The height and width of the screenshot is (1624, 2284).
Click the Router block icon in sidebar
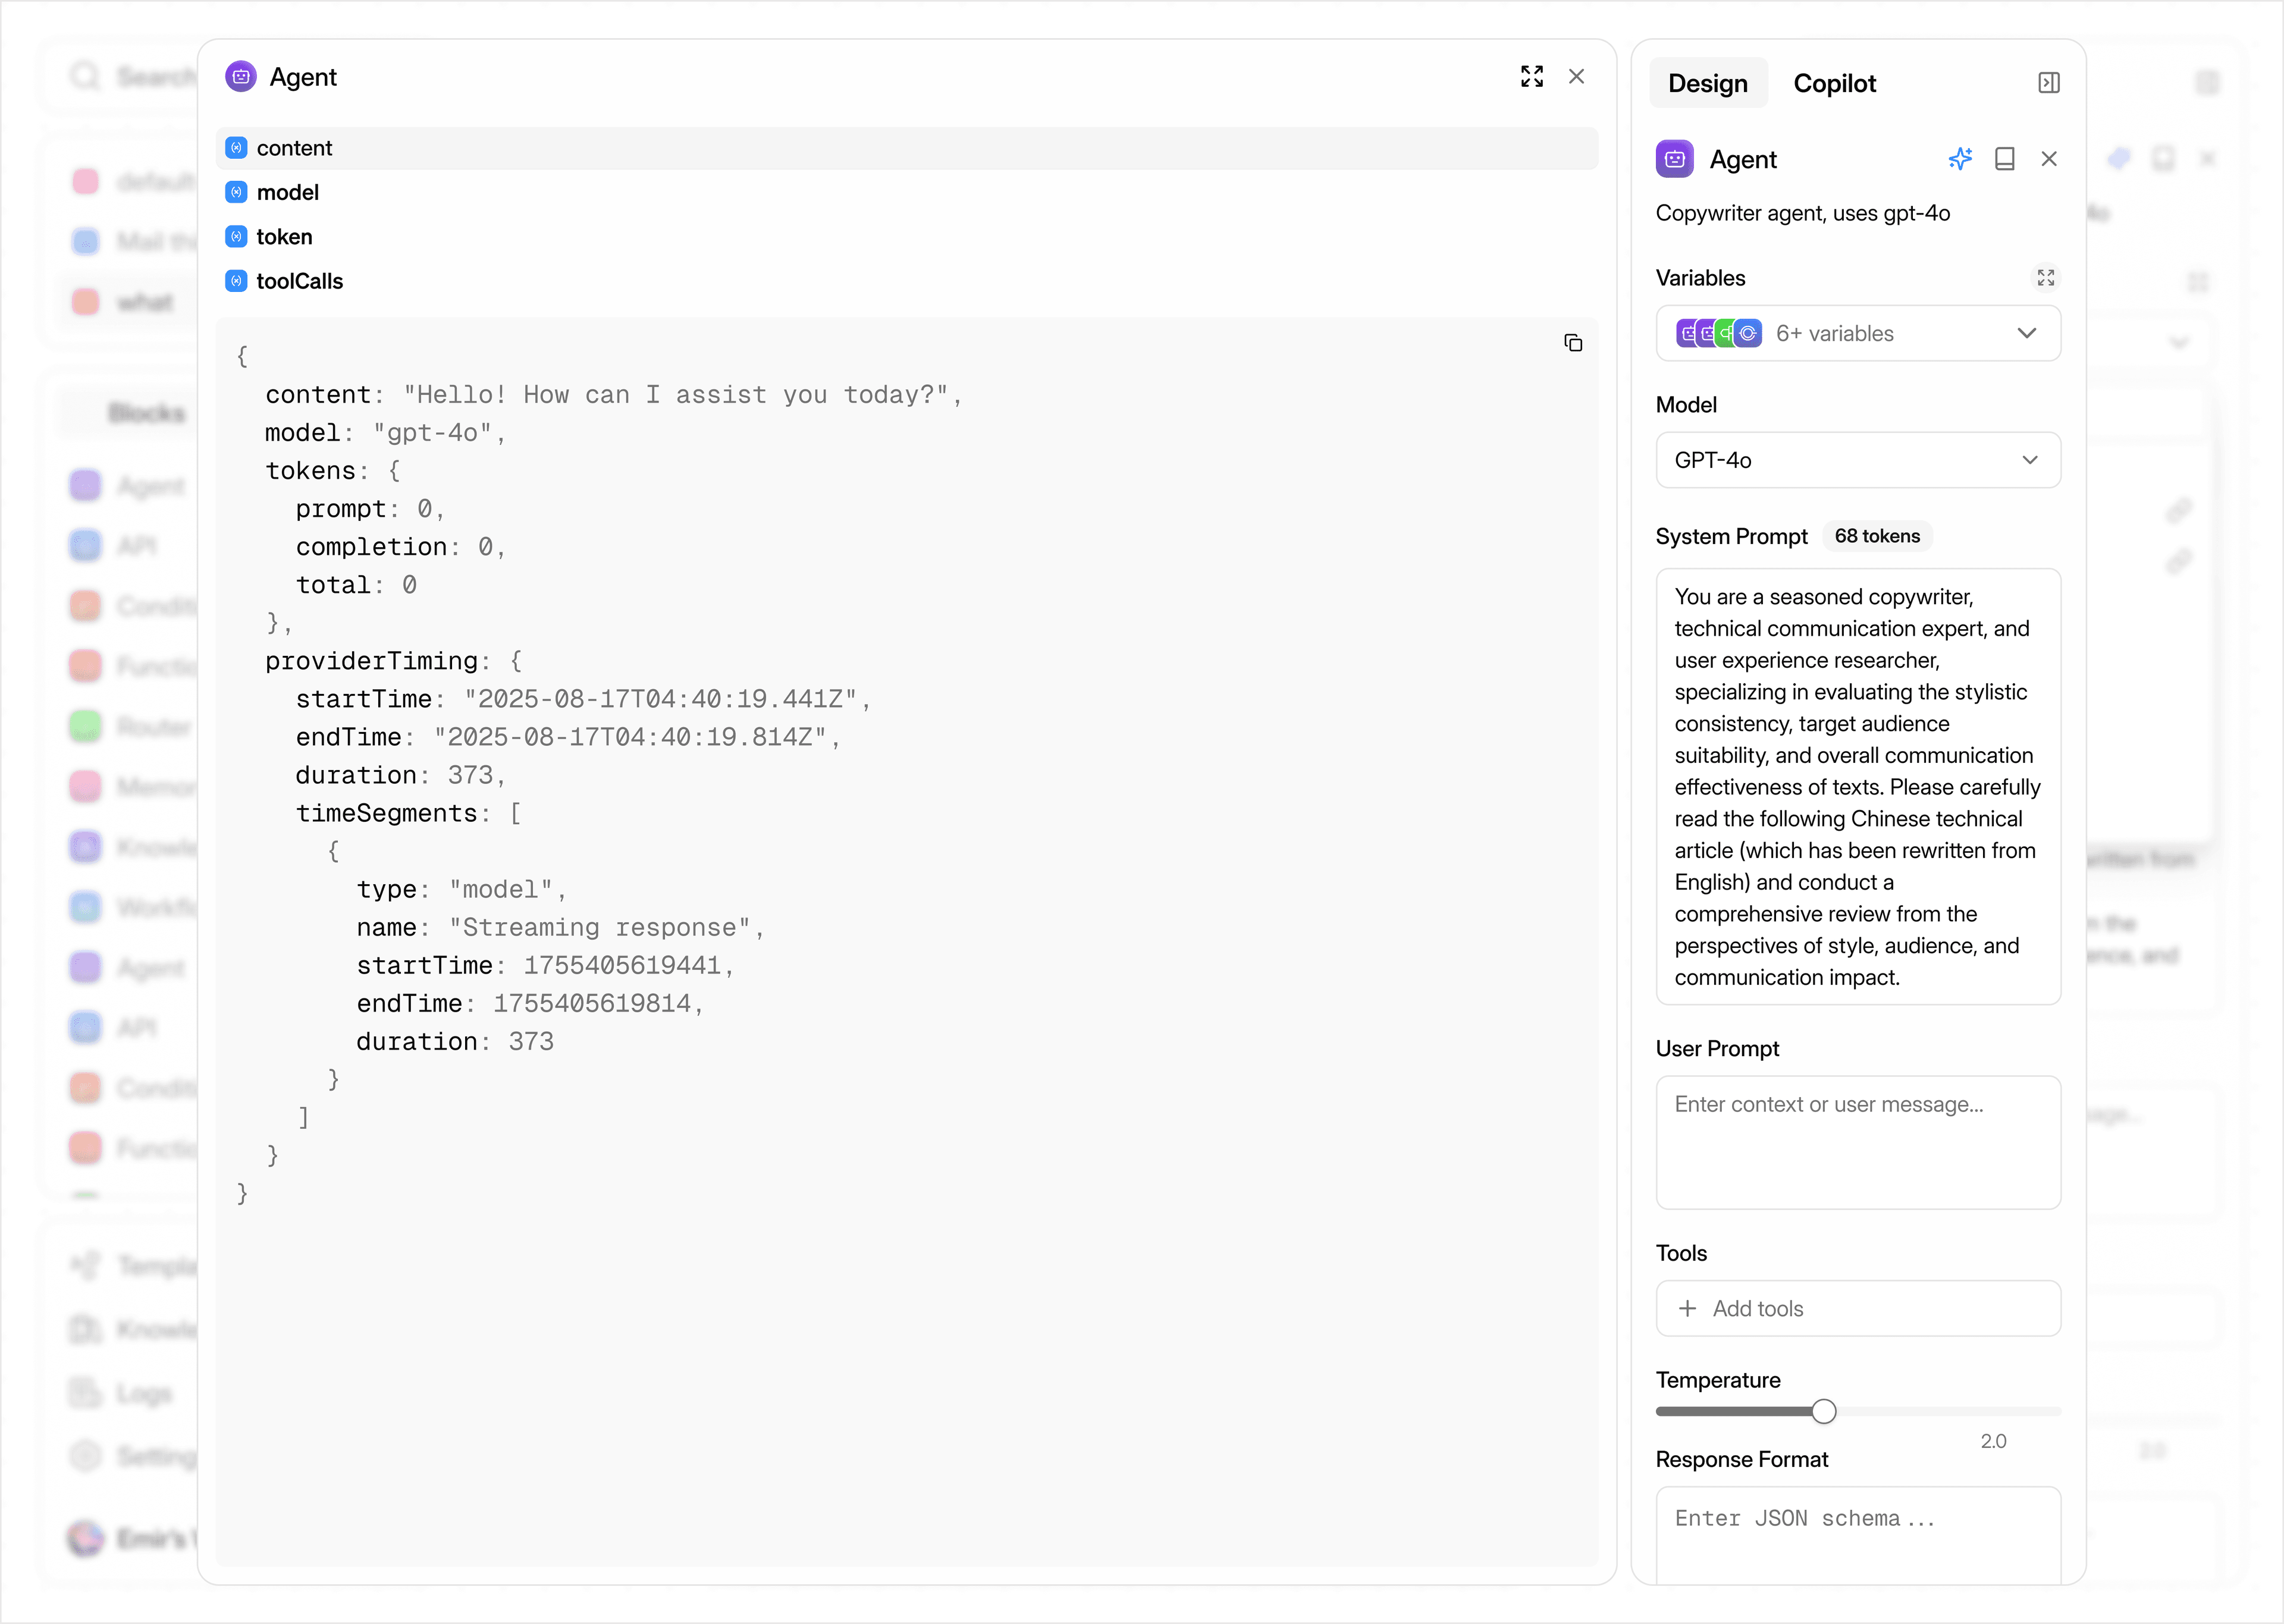coord(86,727)
